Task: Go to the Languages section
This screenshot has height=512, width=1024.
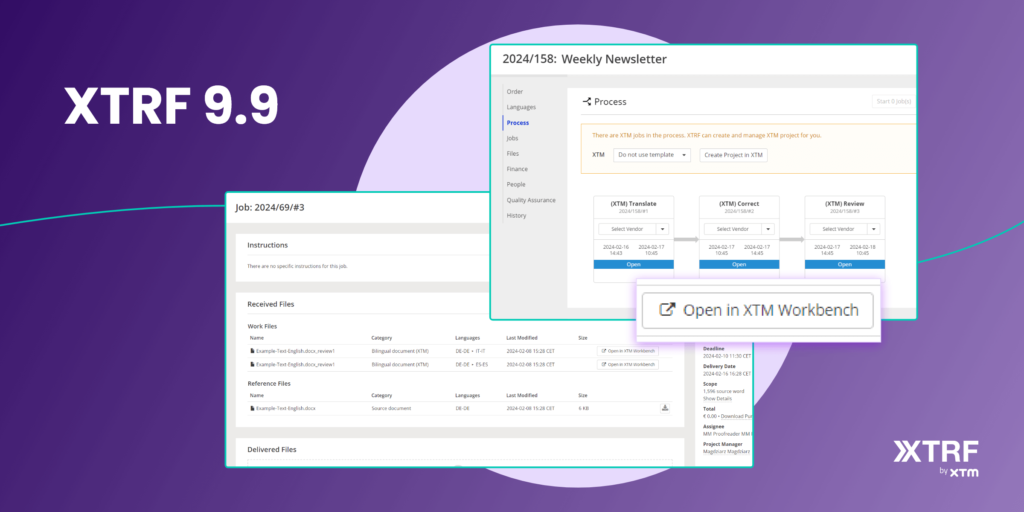Action: pos(521,107)
